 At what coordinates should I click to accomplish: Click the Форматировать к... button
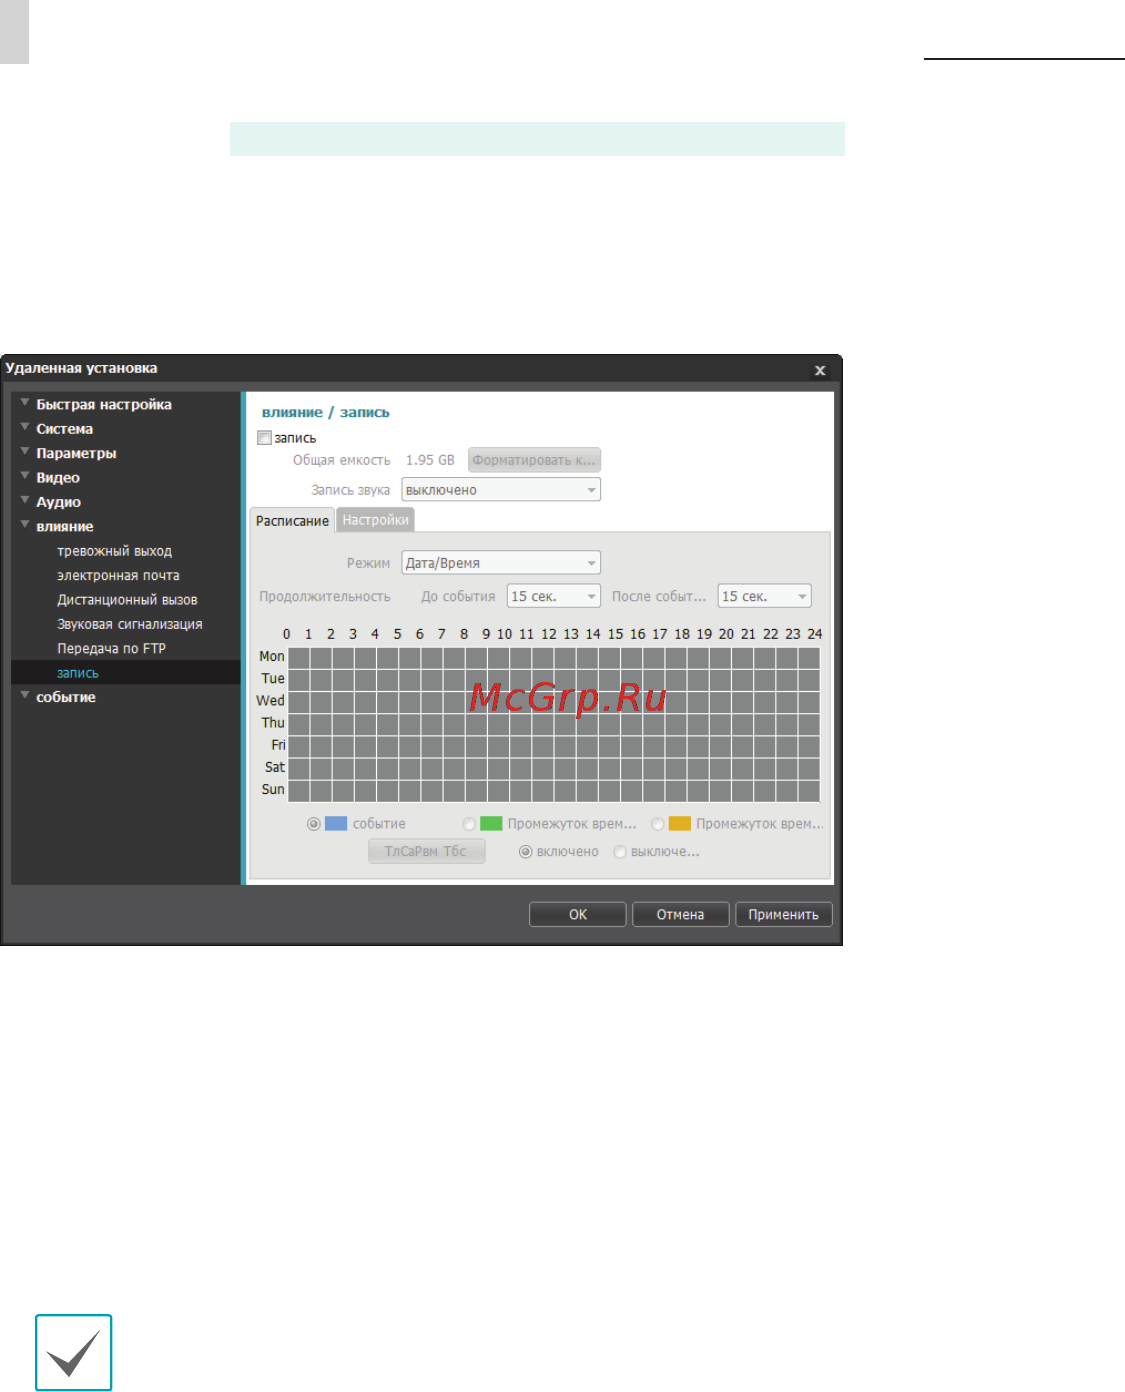click(534, 460)
